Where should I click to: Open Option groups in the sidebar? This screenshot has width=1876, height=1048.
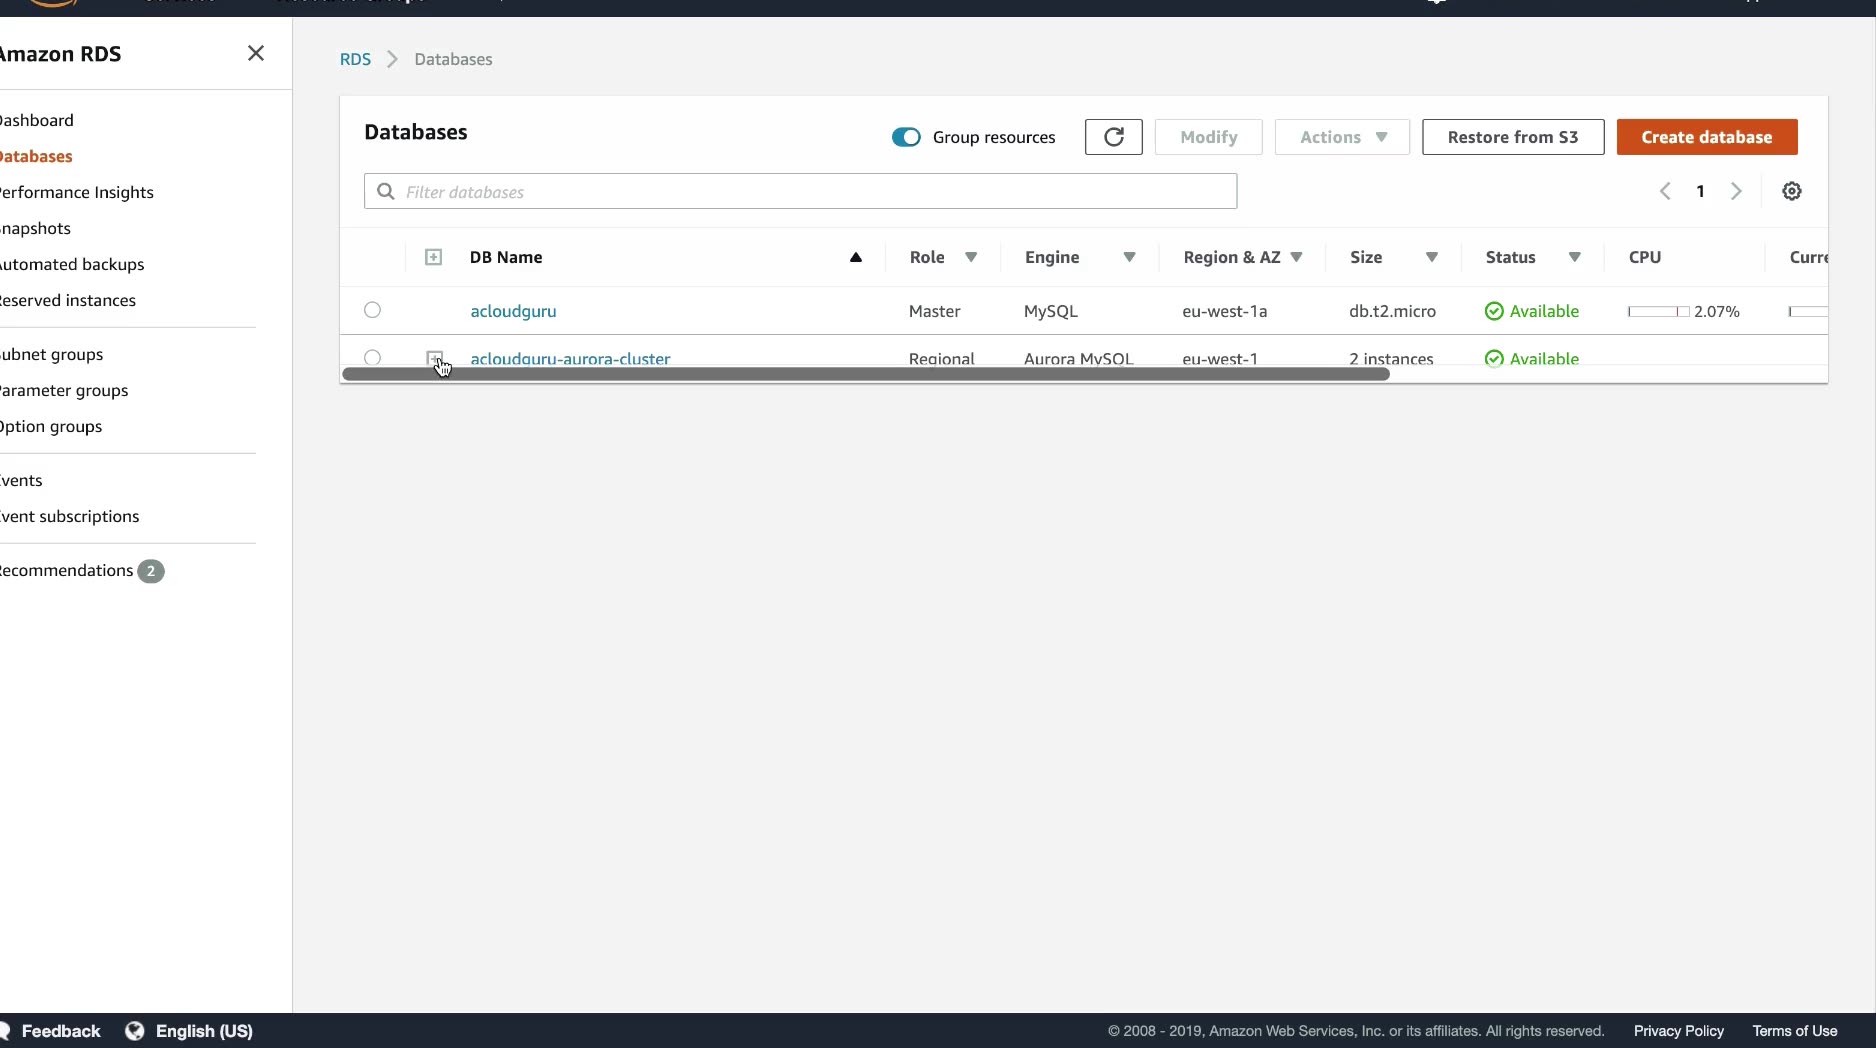click(51, 426)
